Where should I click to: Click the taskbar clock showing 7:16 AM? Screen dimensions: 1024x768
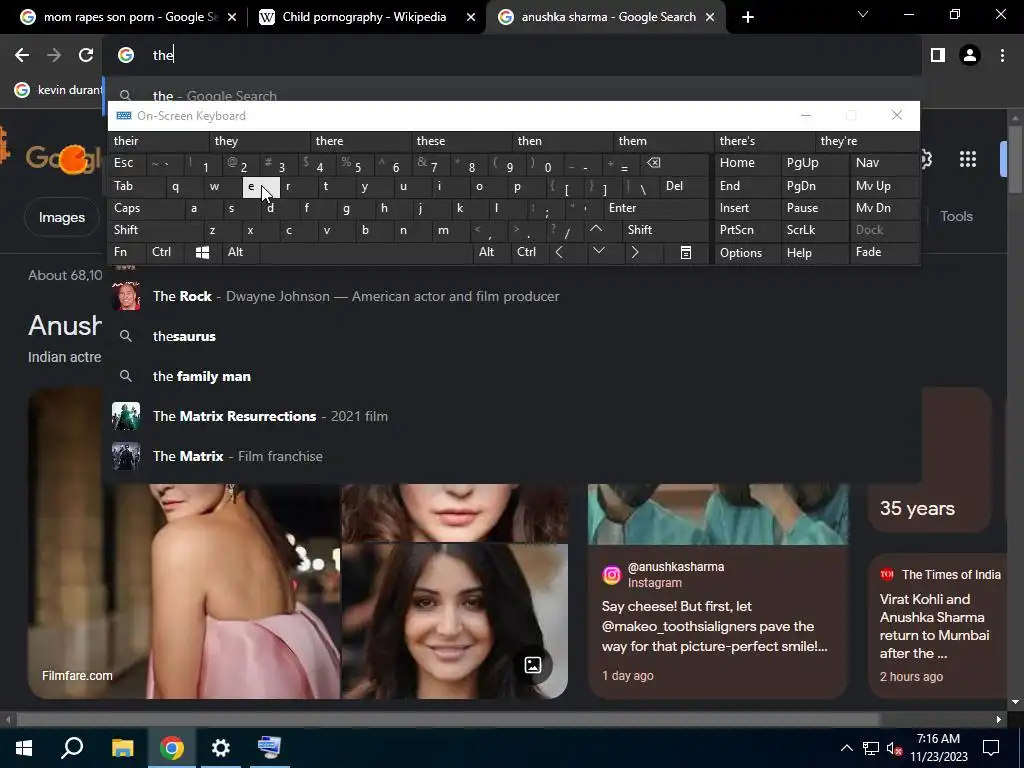(x=938, y=748)
